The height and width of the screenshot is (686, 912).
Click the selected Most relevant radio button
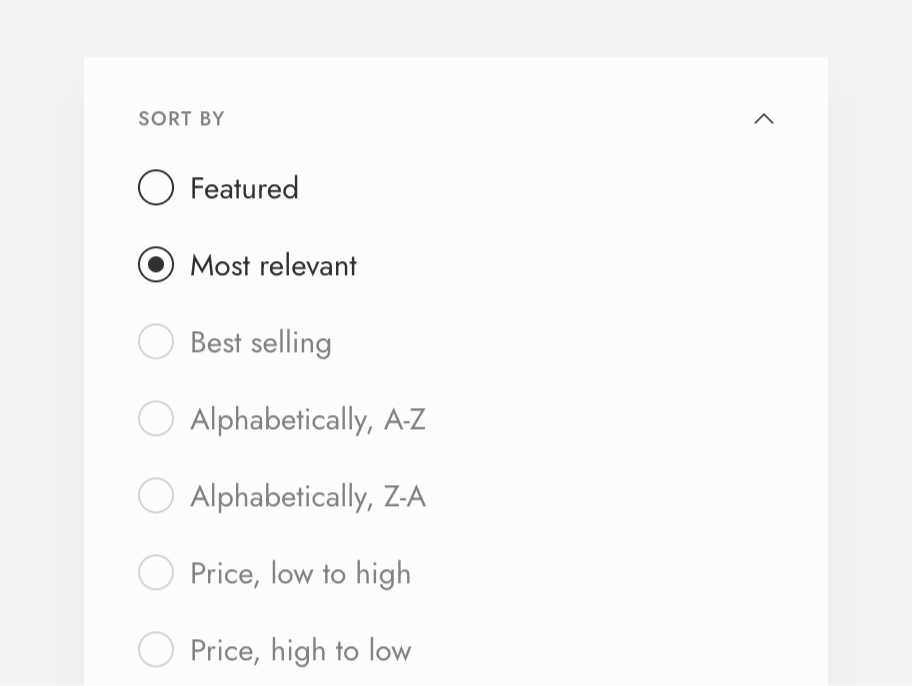click(156, 265)
